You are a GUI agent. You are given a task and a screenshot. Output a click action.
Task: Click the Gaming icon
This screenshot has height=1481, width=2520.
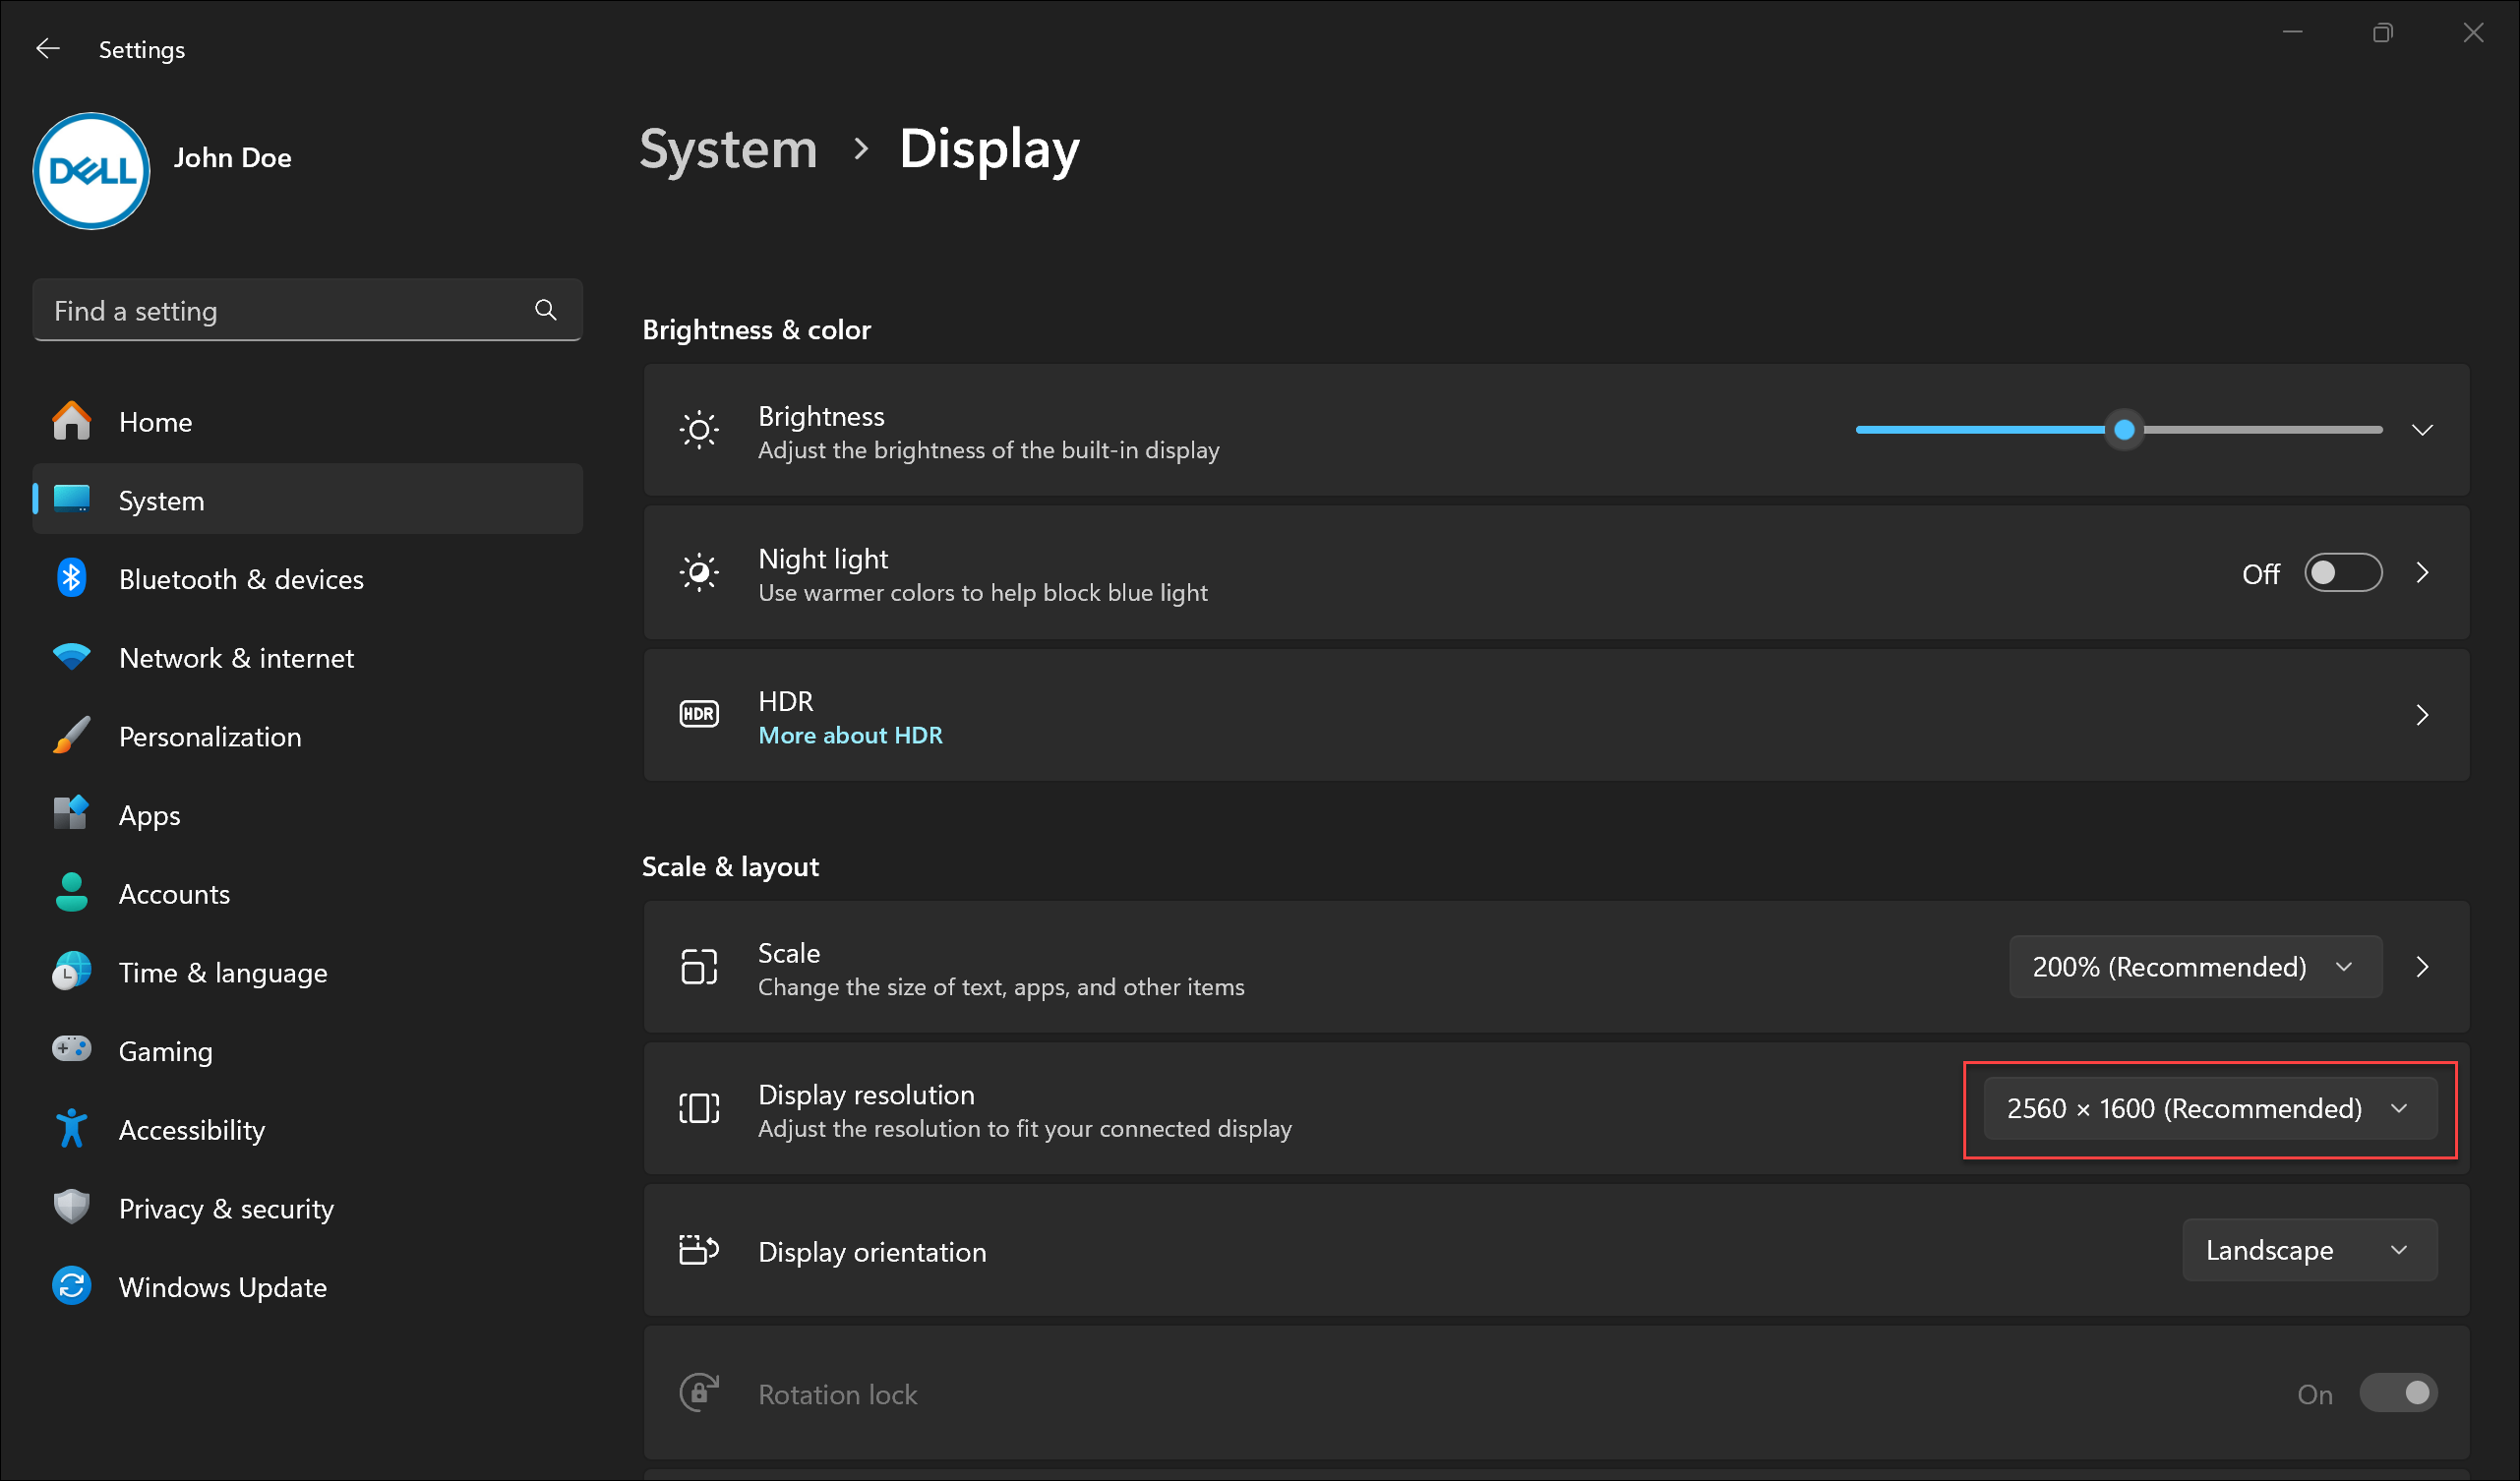(x=73, y=1051)
